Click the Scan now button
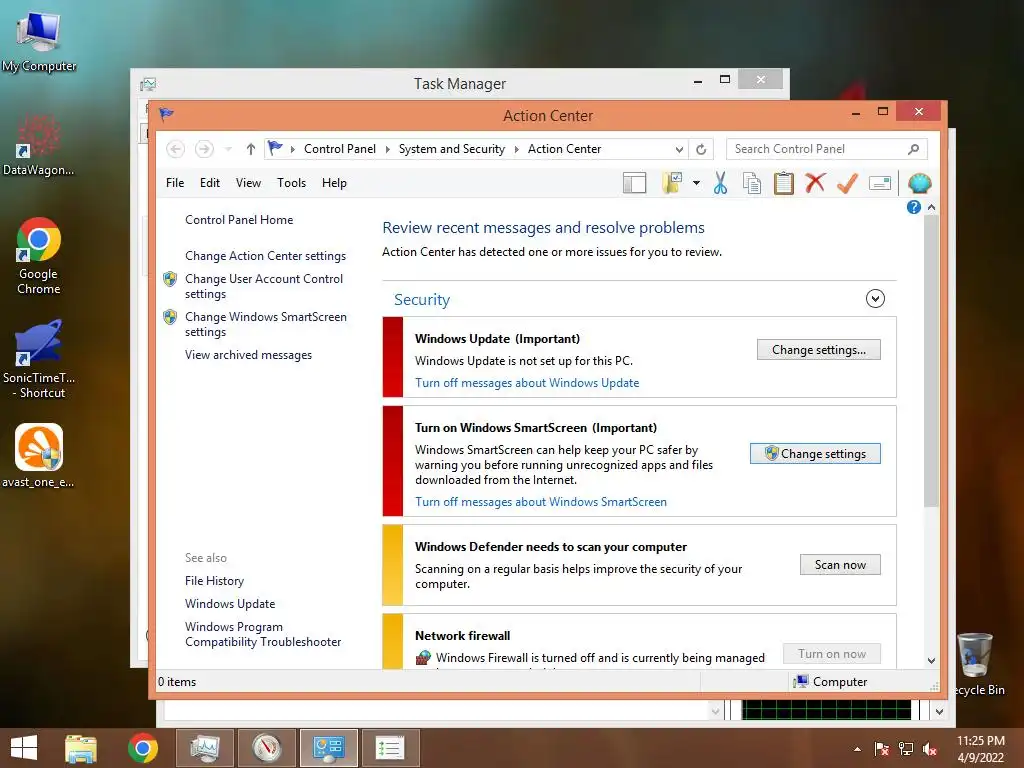Screen dimensions: 1024x768 [x=840, y=564]
